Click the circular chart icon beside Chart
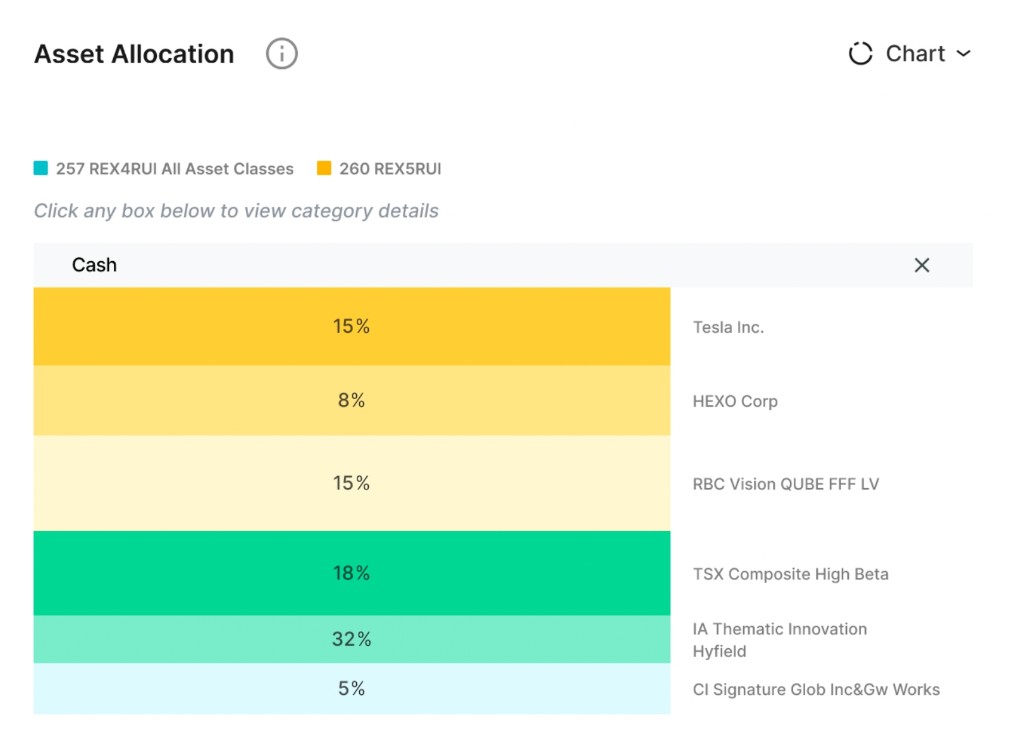Image resolution: width=1024 pixels, height=750 pixels. (x=860, y=54)
